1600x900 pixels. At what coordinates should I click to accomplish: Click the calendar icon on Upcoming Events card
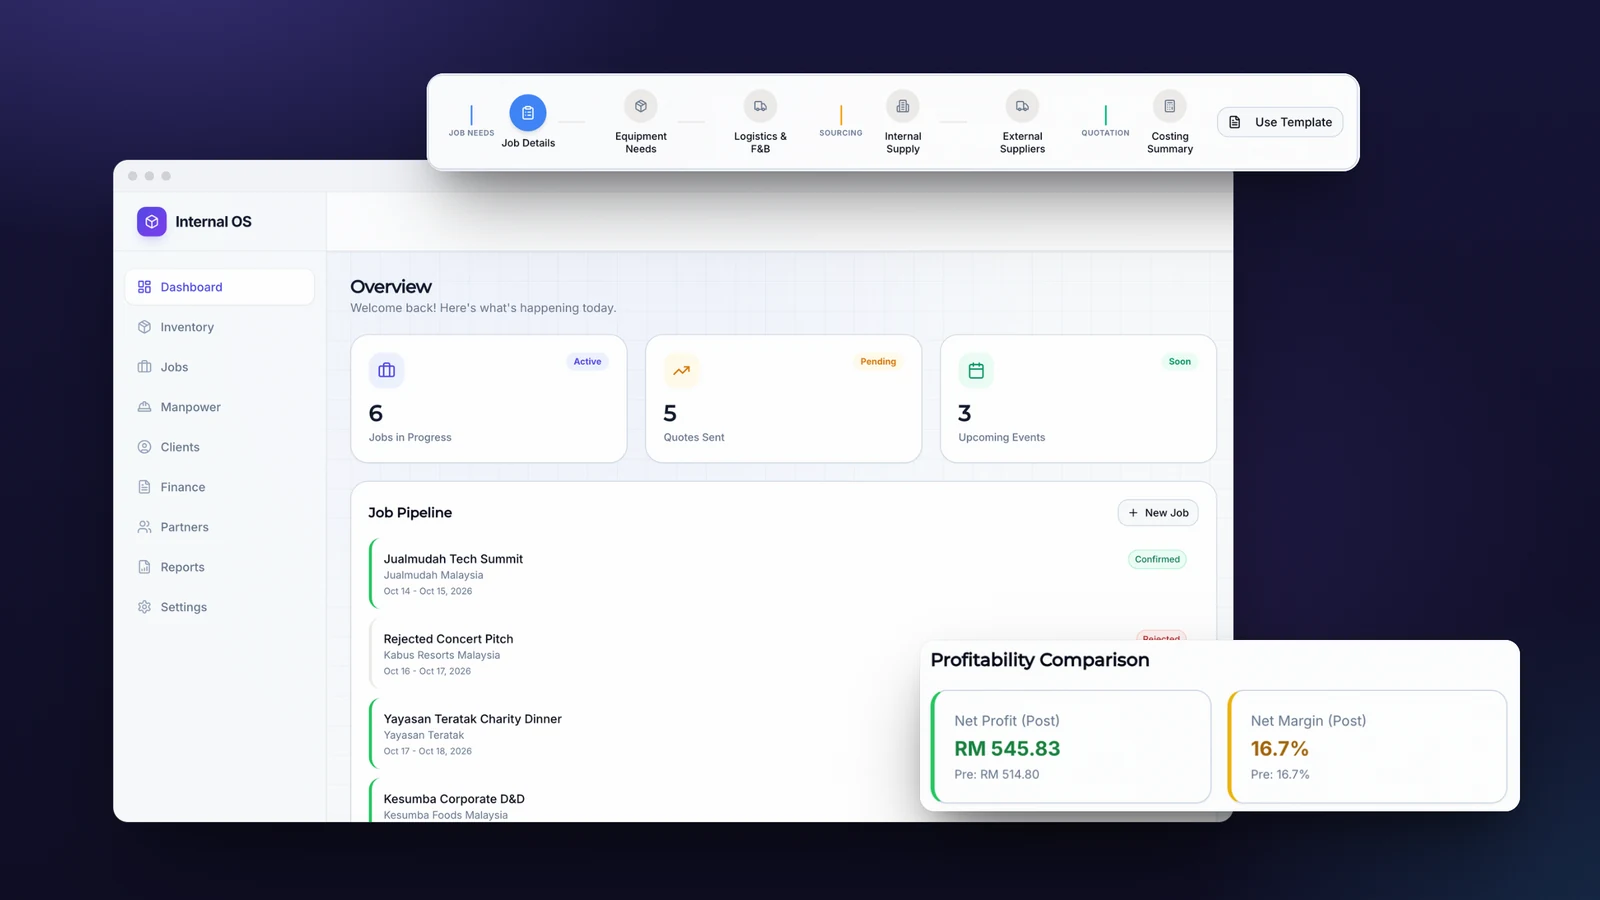976,371
